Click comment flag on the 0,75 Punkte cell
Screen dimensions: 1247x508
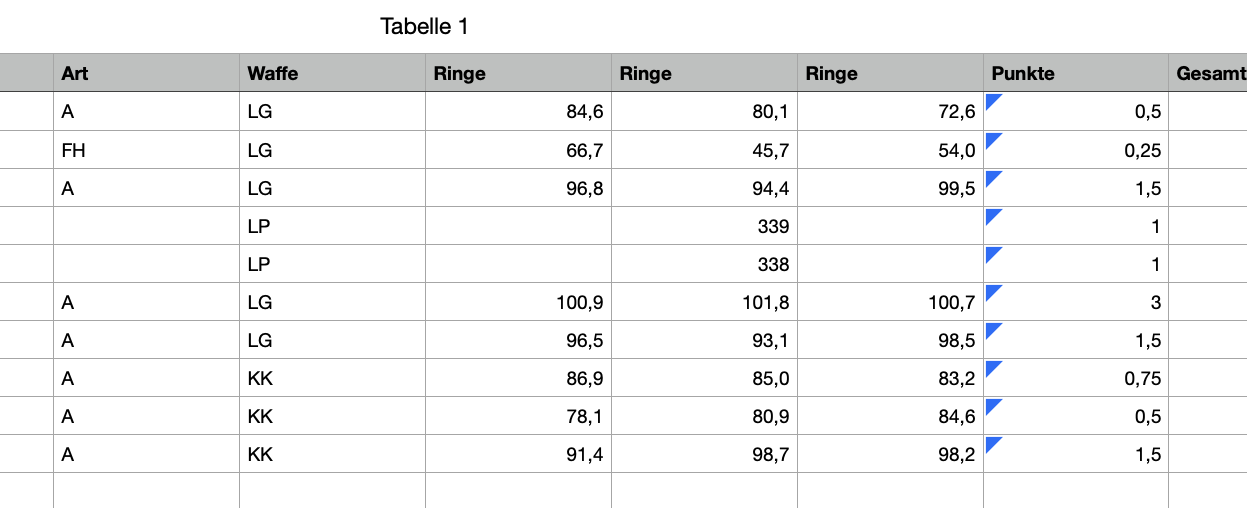tap(992, 367)
